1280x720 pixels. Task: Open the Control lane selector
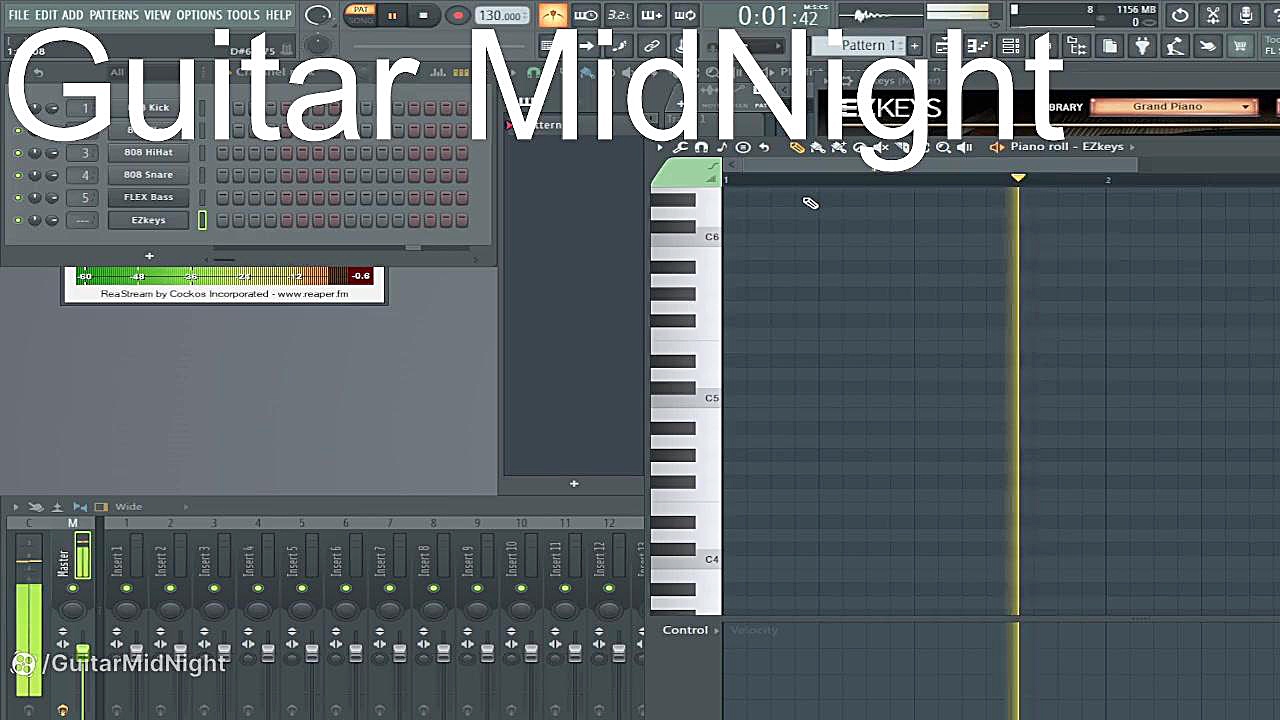pyautogui.click(x=690, y=630)
